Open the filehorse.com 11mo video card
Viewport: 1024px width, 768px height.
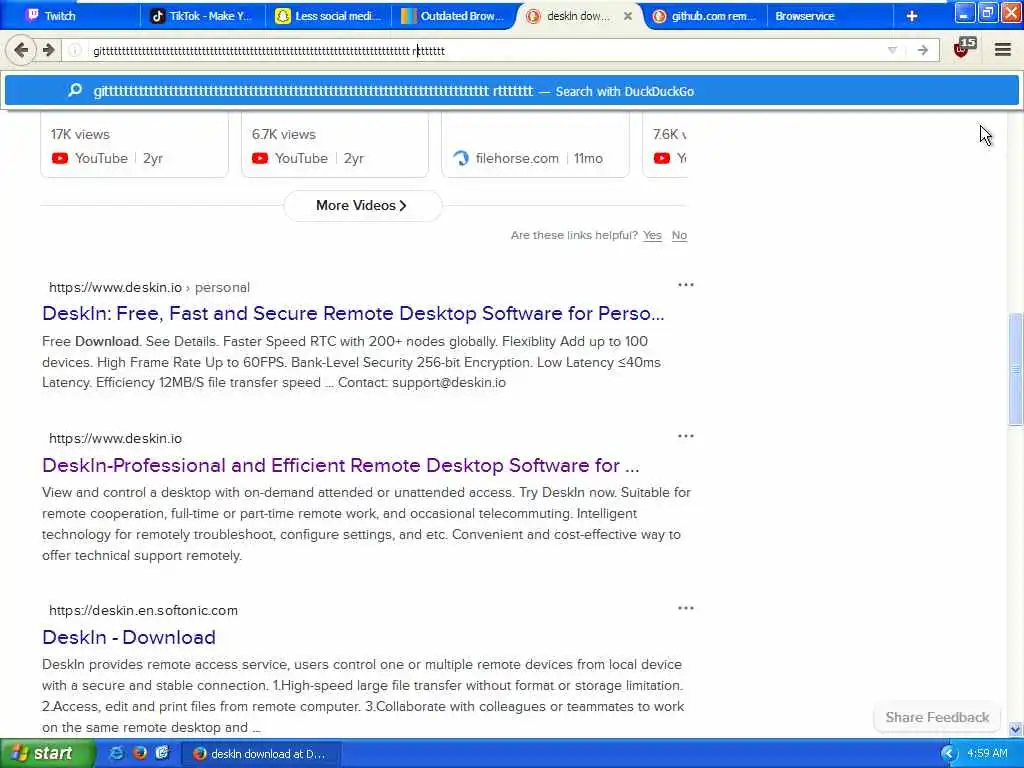[536, 145]
